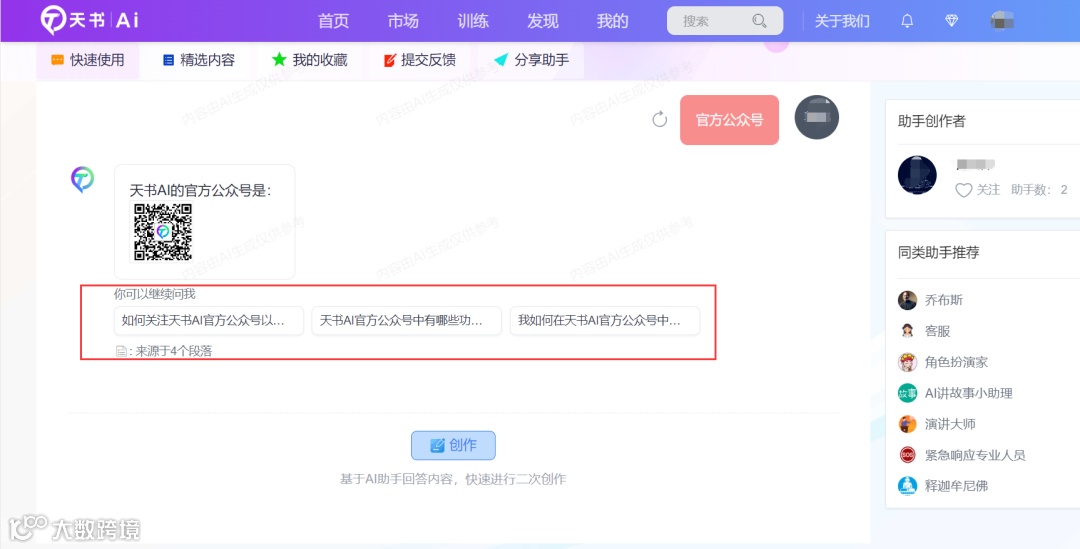Click the document source icon
1080x549 pixels.
[x=121, y=351]
